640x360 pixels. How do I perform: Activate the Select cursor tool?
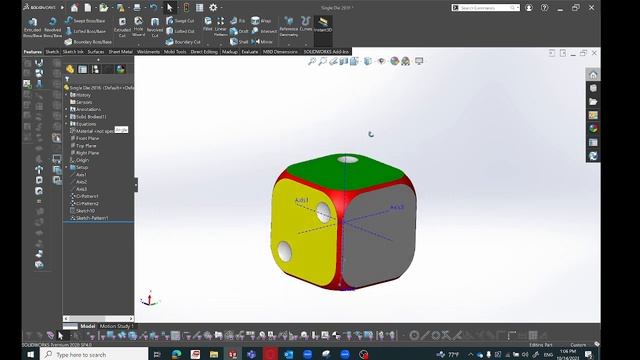(x=170, y=7)
